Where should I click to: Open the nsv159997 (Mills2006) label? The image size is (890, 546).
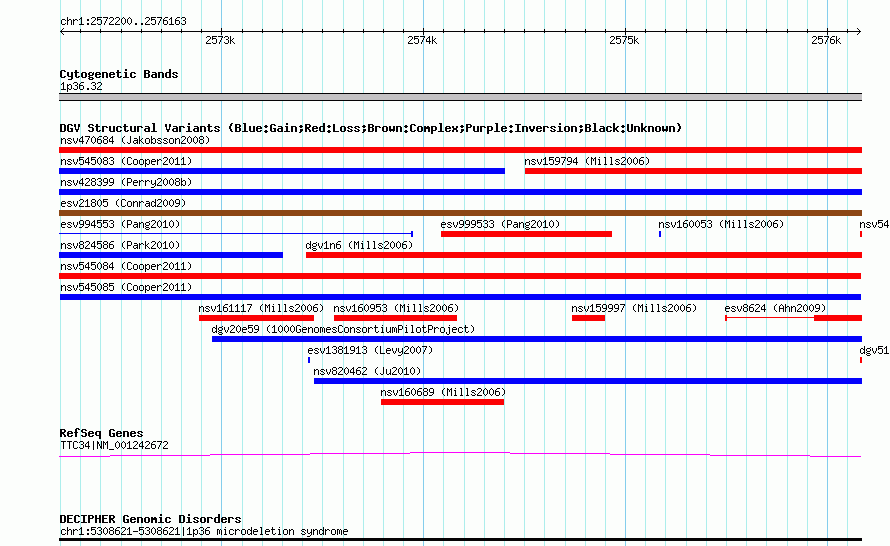(634, 308)
